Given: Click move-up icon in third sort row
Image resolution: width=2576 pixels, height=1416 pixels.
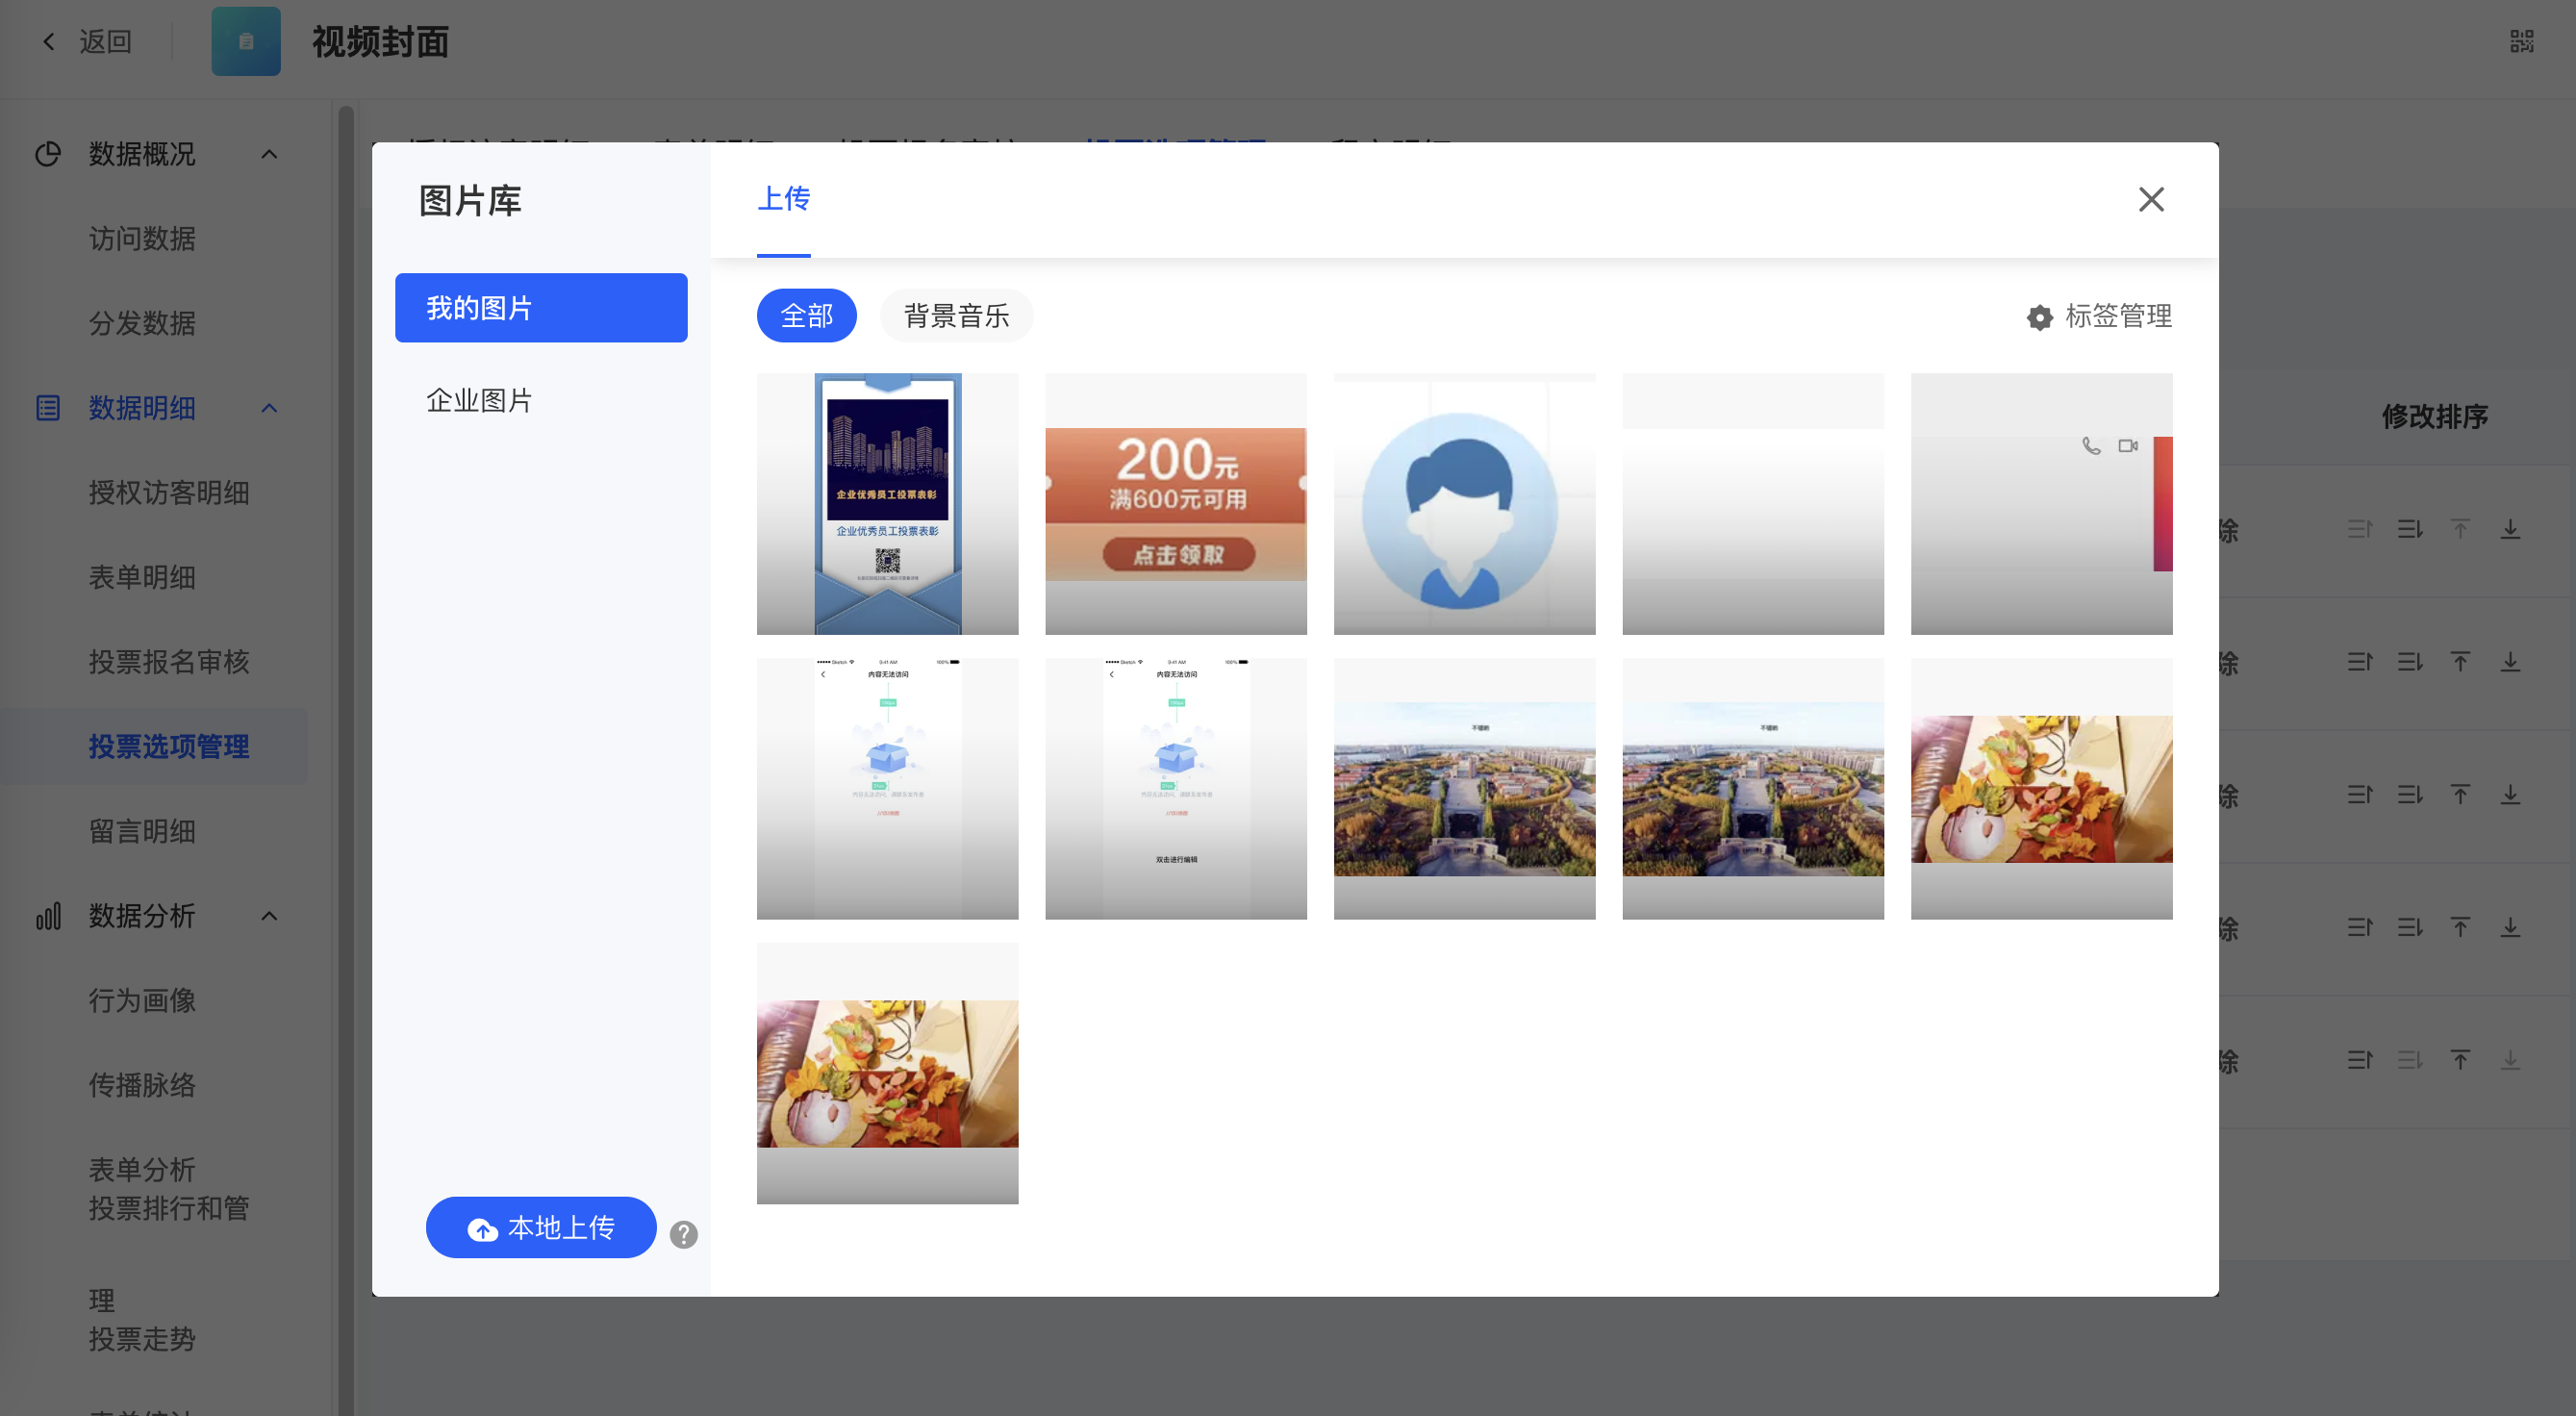Looking at the screenshot, I should point(2360,795).
